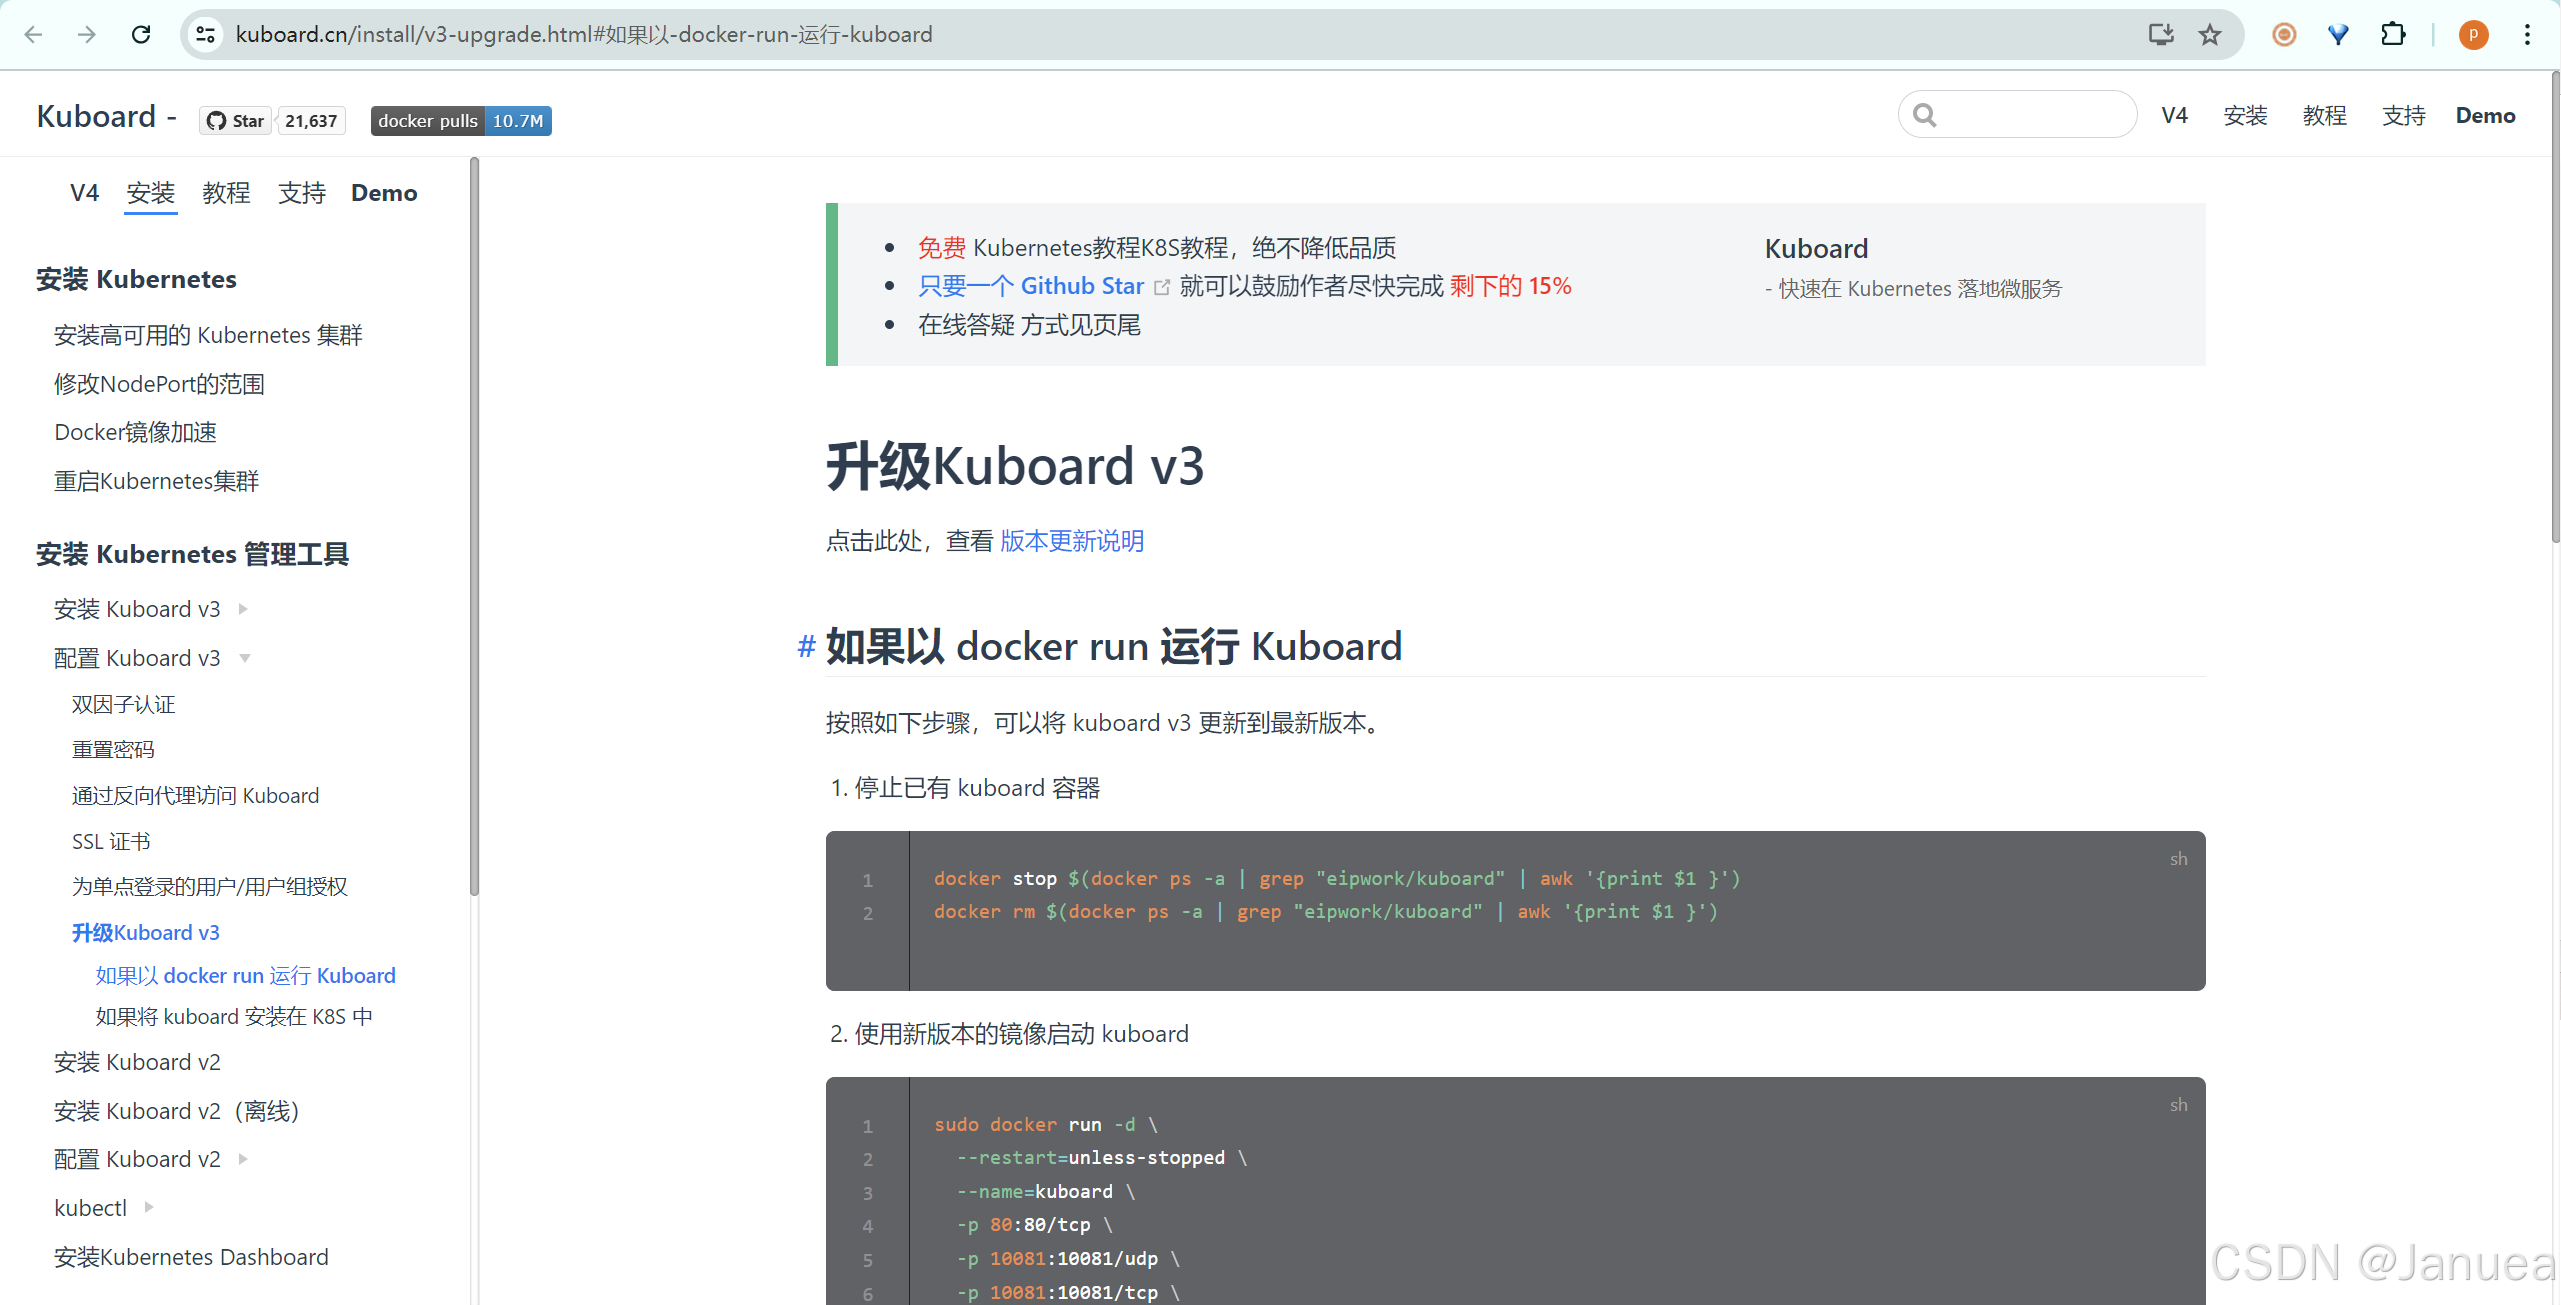The image size is (2561, 1305).
Task: Open site information icon in address bar
Action: (x=205, y=34)
